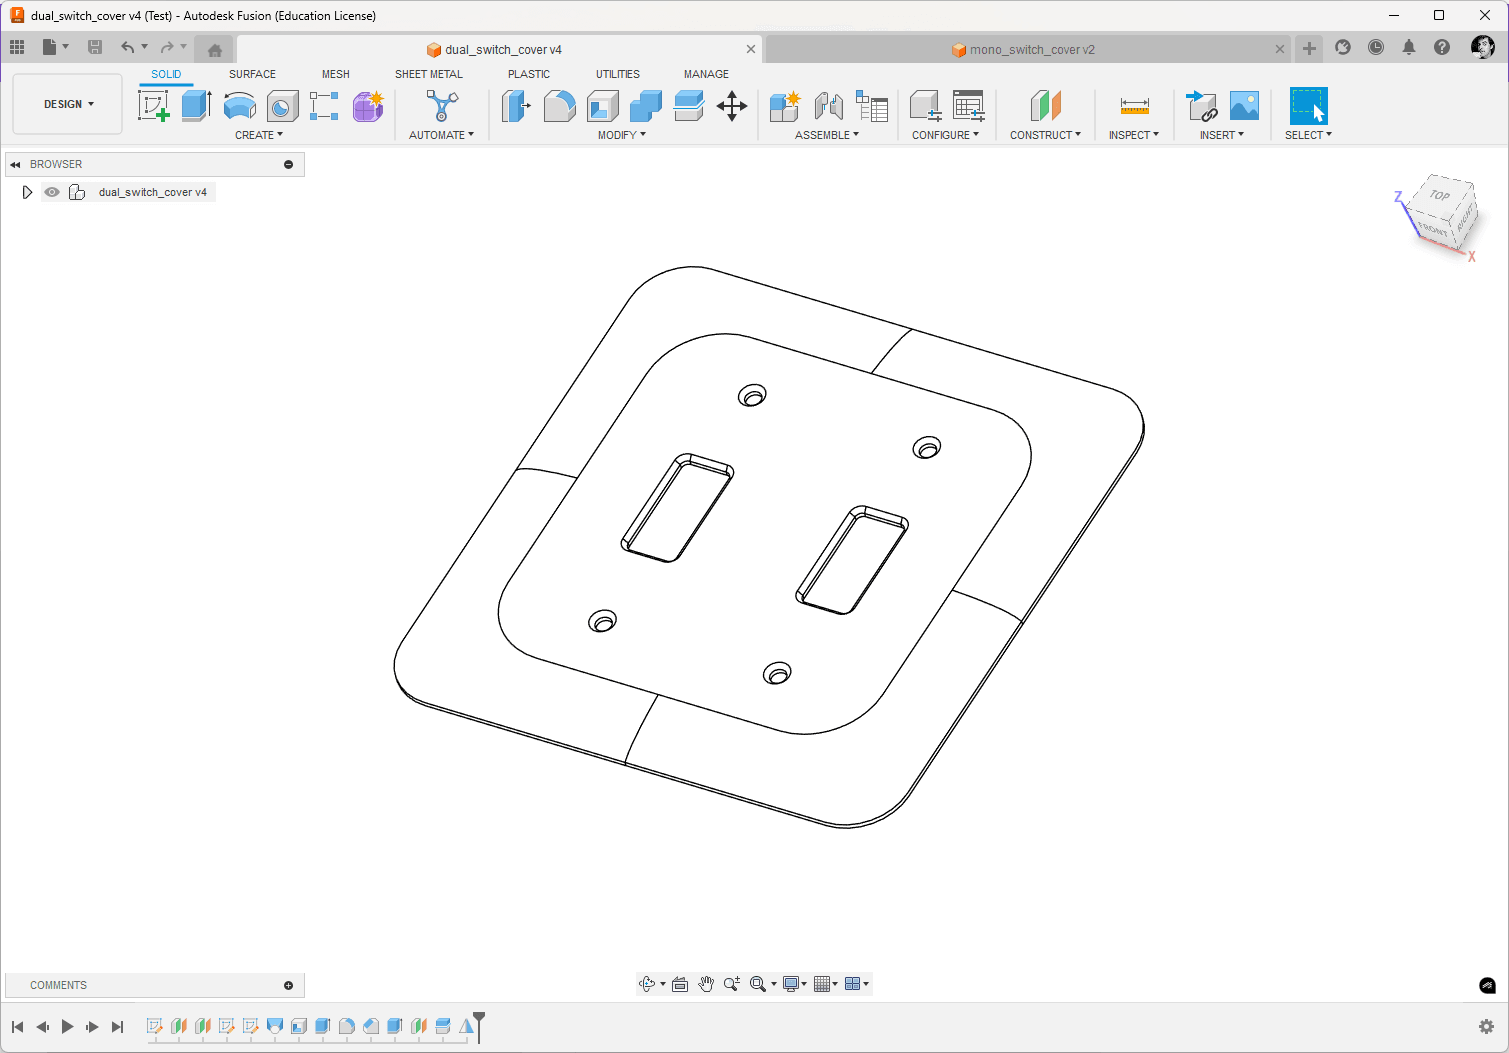Open the job status clock icon
This screenshot has height=1053, width=1509.
click(1376, 47)
